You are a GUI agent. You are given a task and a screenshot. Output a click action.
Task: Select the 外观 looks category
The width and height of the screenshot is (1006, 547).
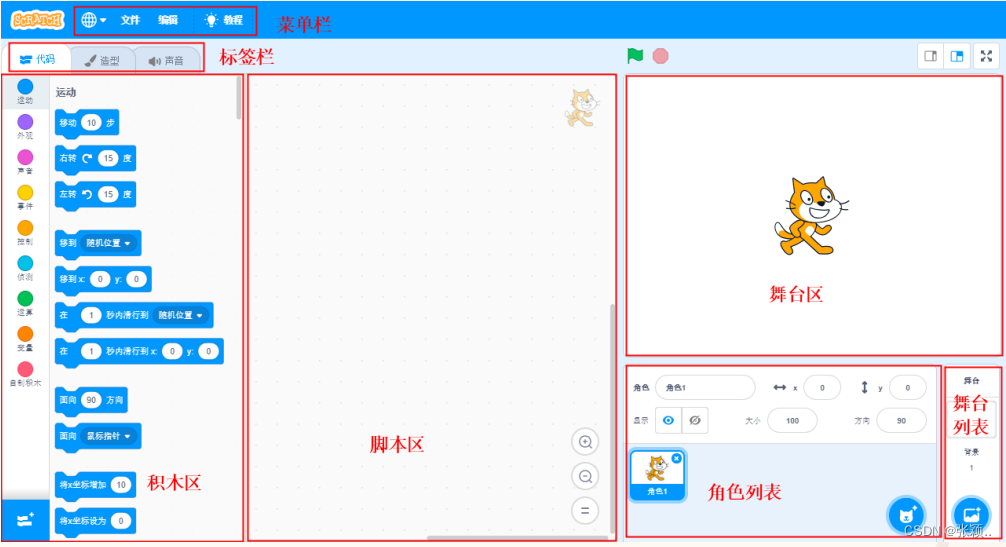25,126
